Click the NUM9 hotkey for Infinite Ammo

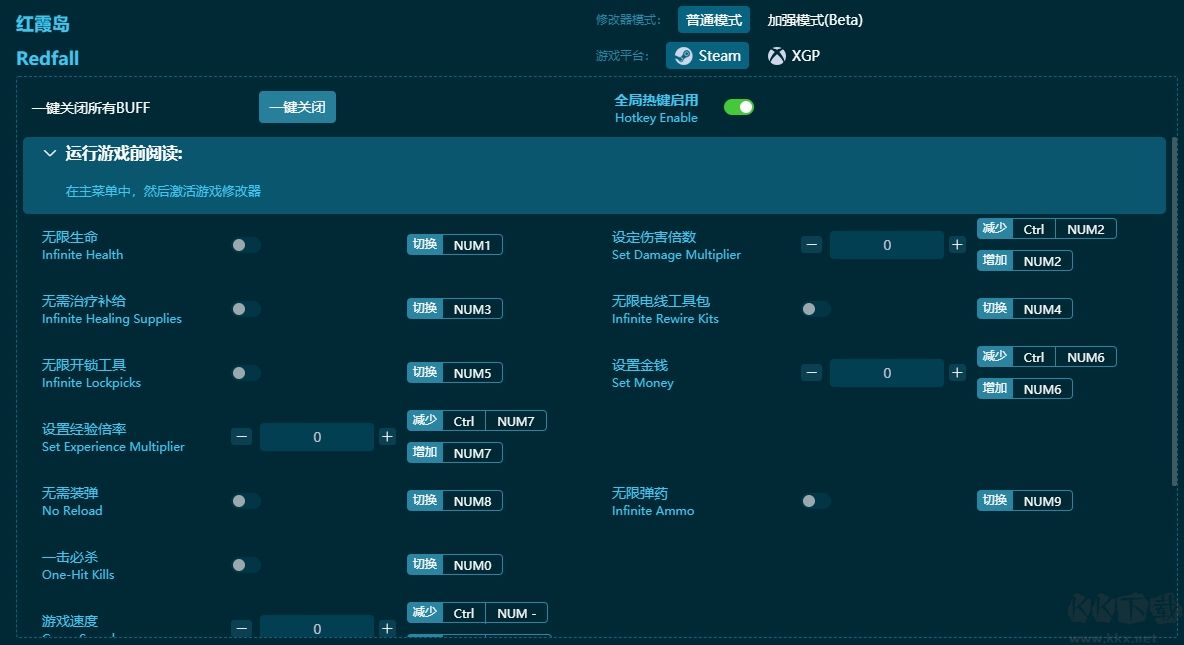click(1025, 501)
